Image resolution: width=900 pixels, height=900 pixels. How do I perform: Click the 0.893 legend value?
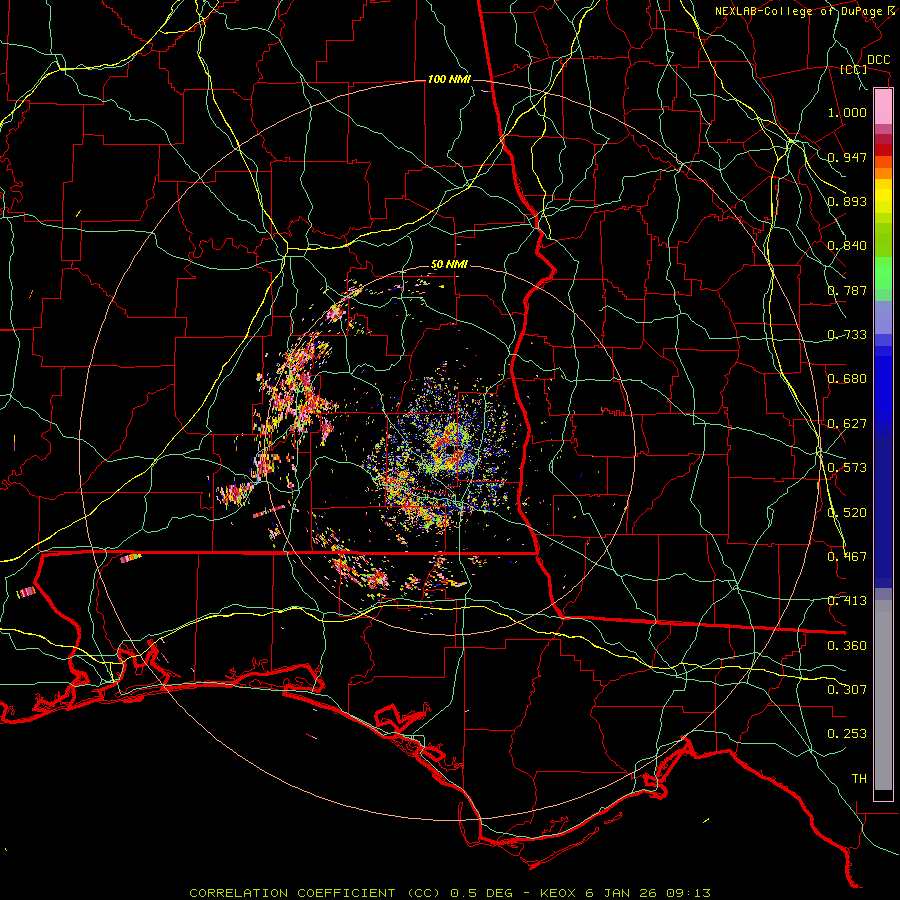tap(847, 201)
